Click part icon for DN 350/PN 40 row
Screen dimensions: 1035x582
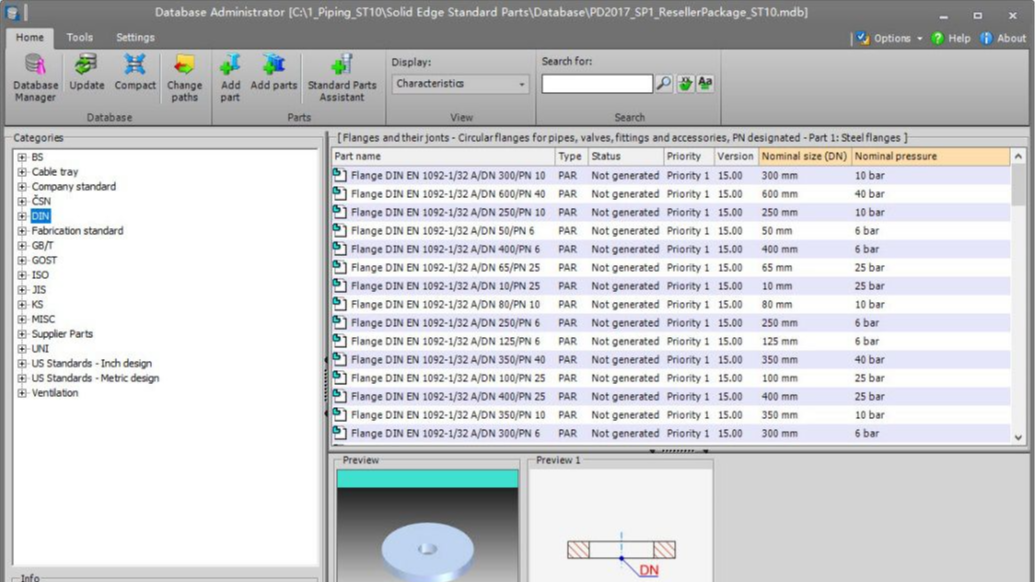[x=339, y=360]
